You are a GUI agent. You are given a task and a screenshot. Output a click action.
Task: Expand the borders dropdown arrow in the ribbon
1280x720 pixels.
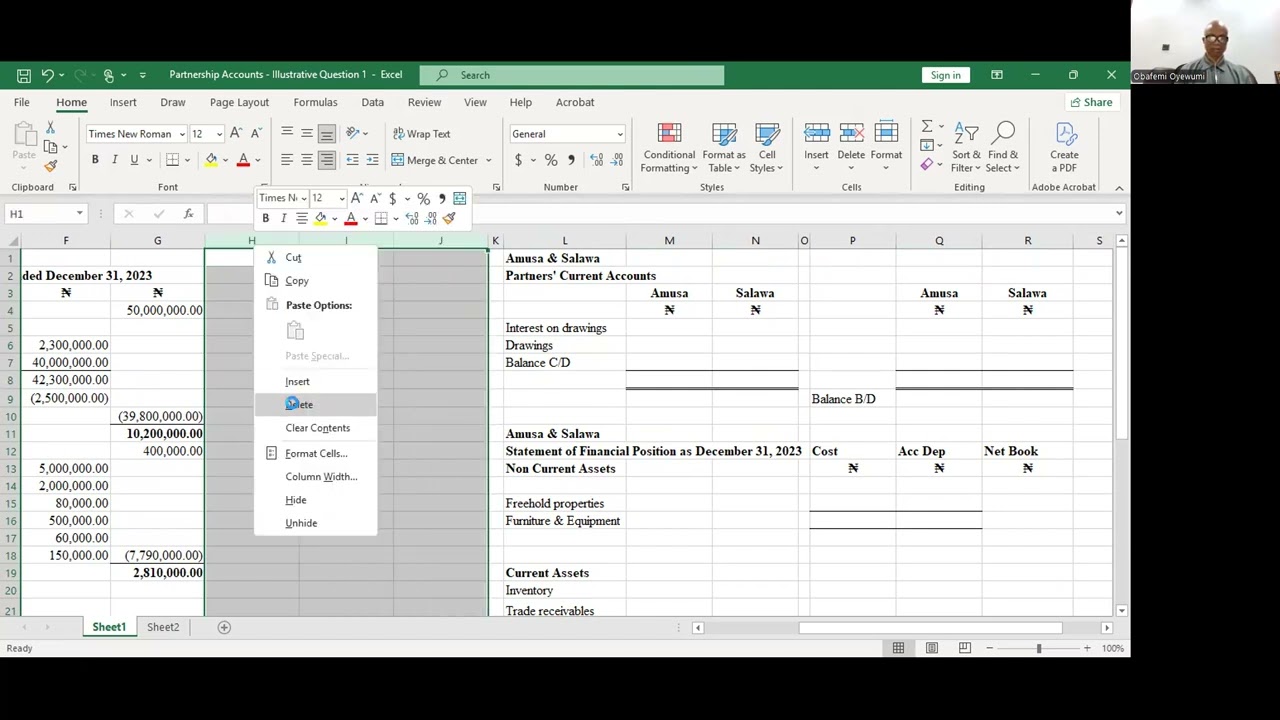[x=187, y=160]
